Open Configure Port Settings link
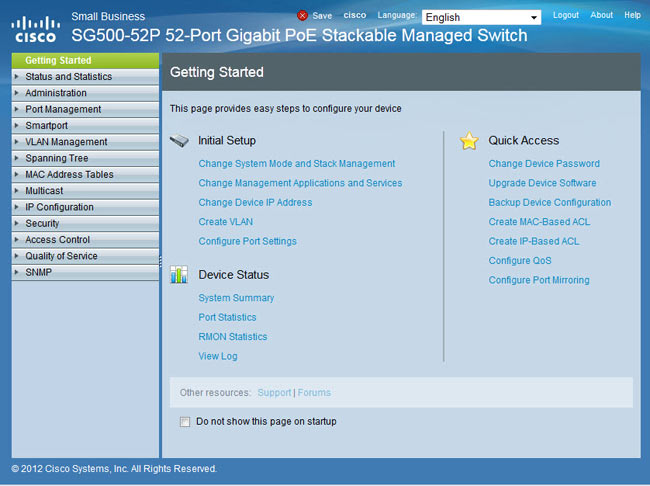 [x=247, y=241]
